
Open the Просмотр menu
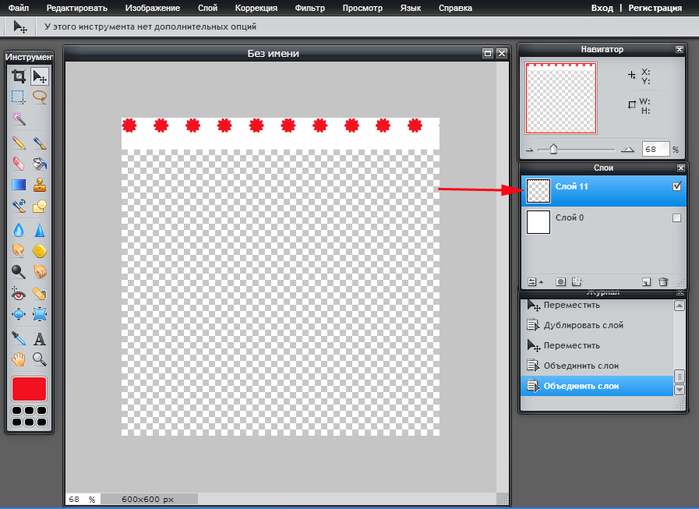coord(362,8)
